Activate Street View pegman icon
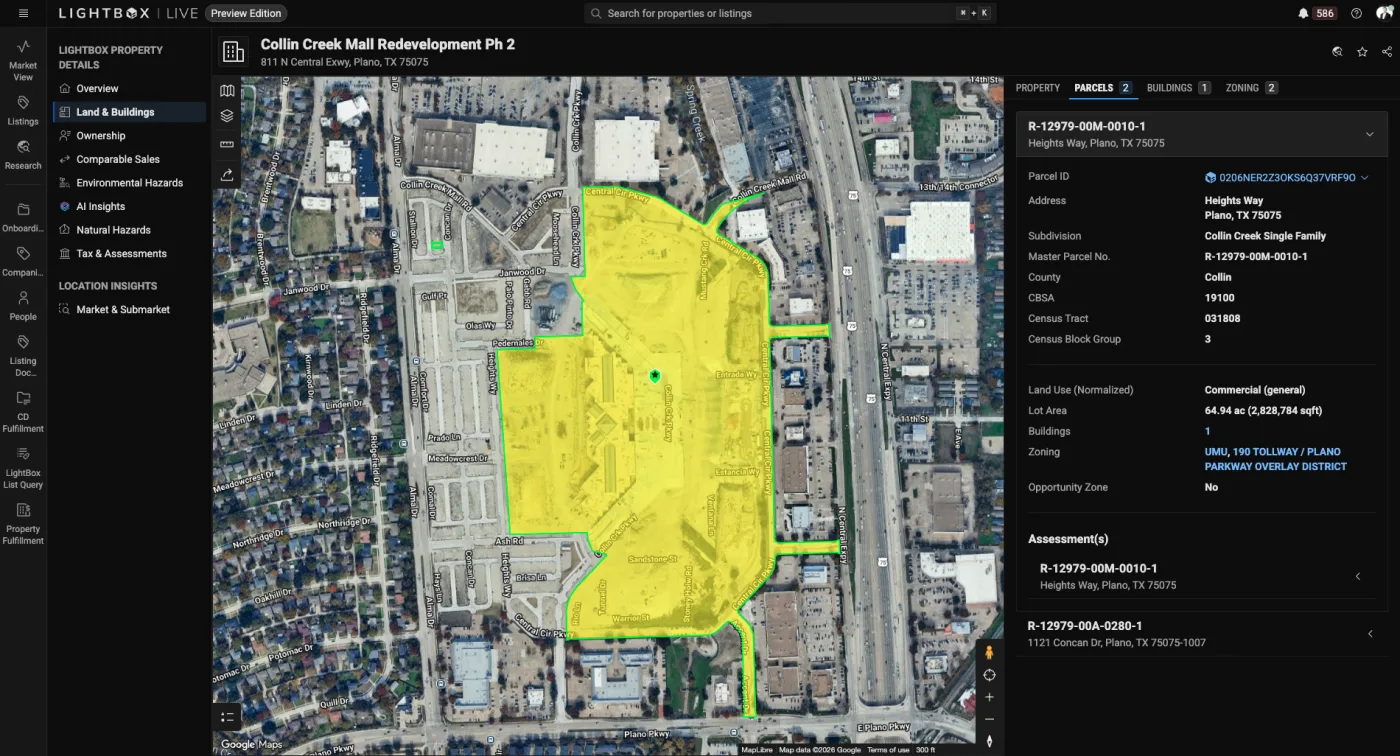 989,652
